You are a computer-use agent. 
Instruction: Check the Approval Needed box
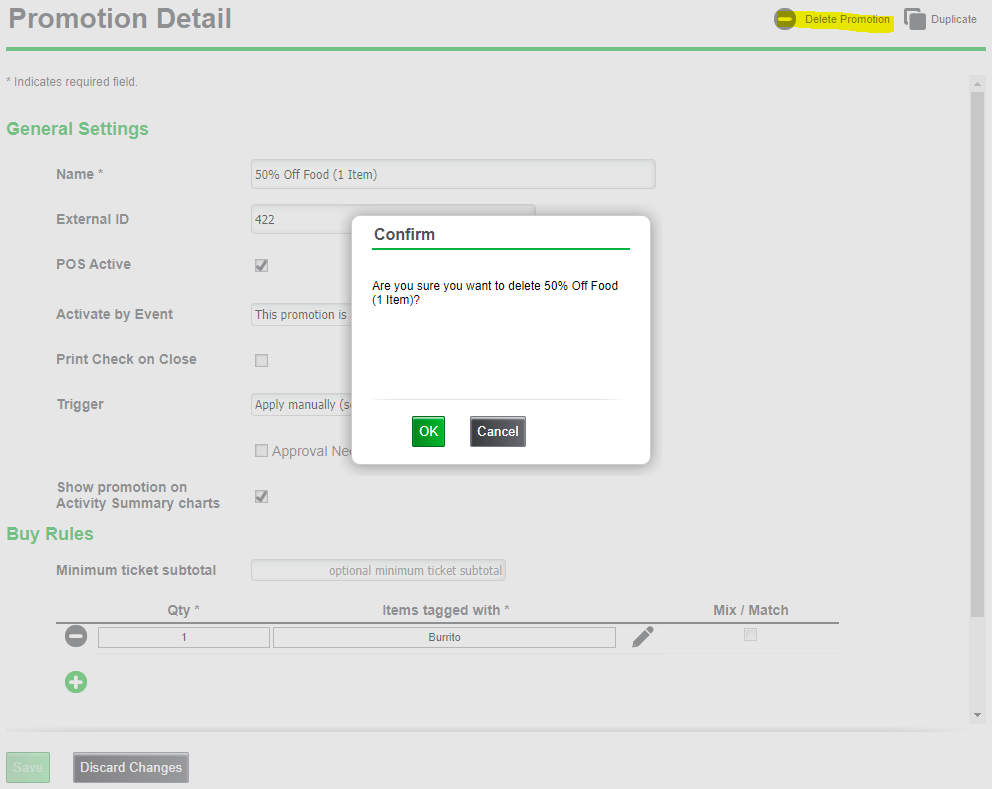point(262,451)
